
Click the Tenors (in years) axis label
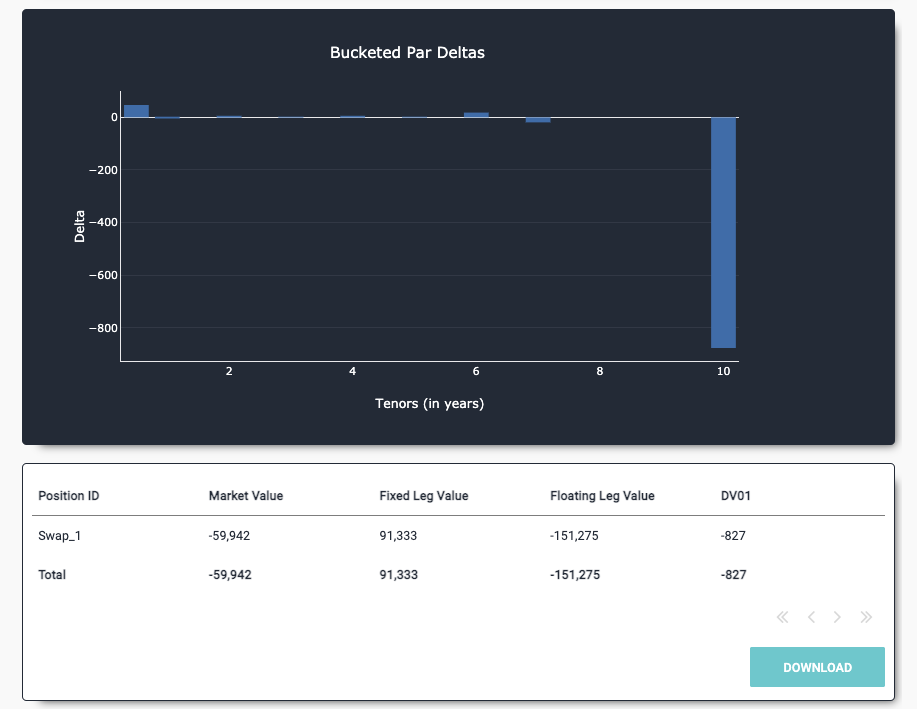[x=429, y=404]
